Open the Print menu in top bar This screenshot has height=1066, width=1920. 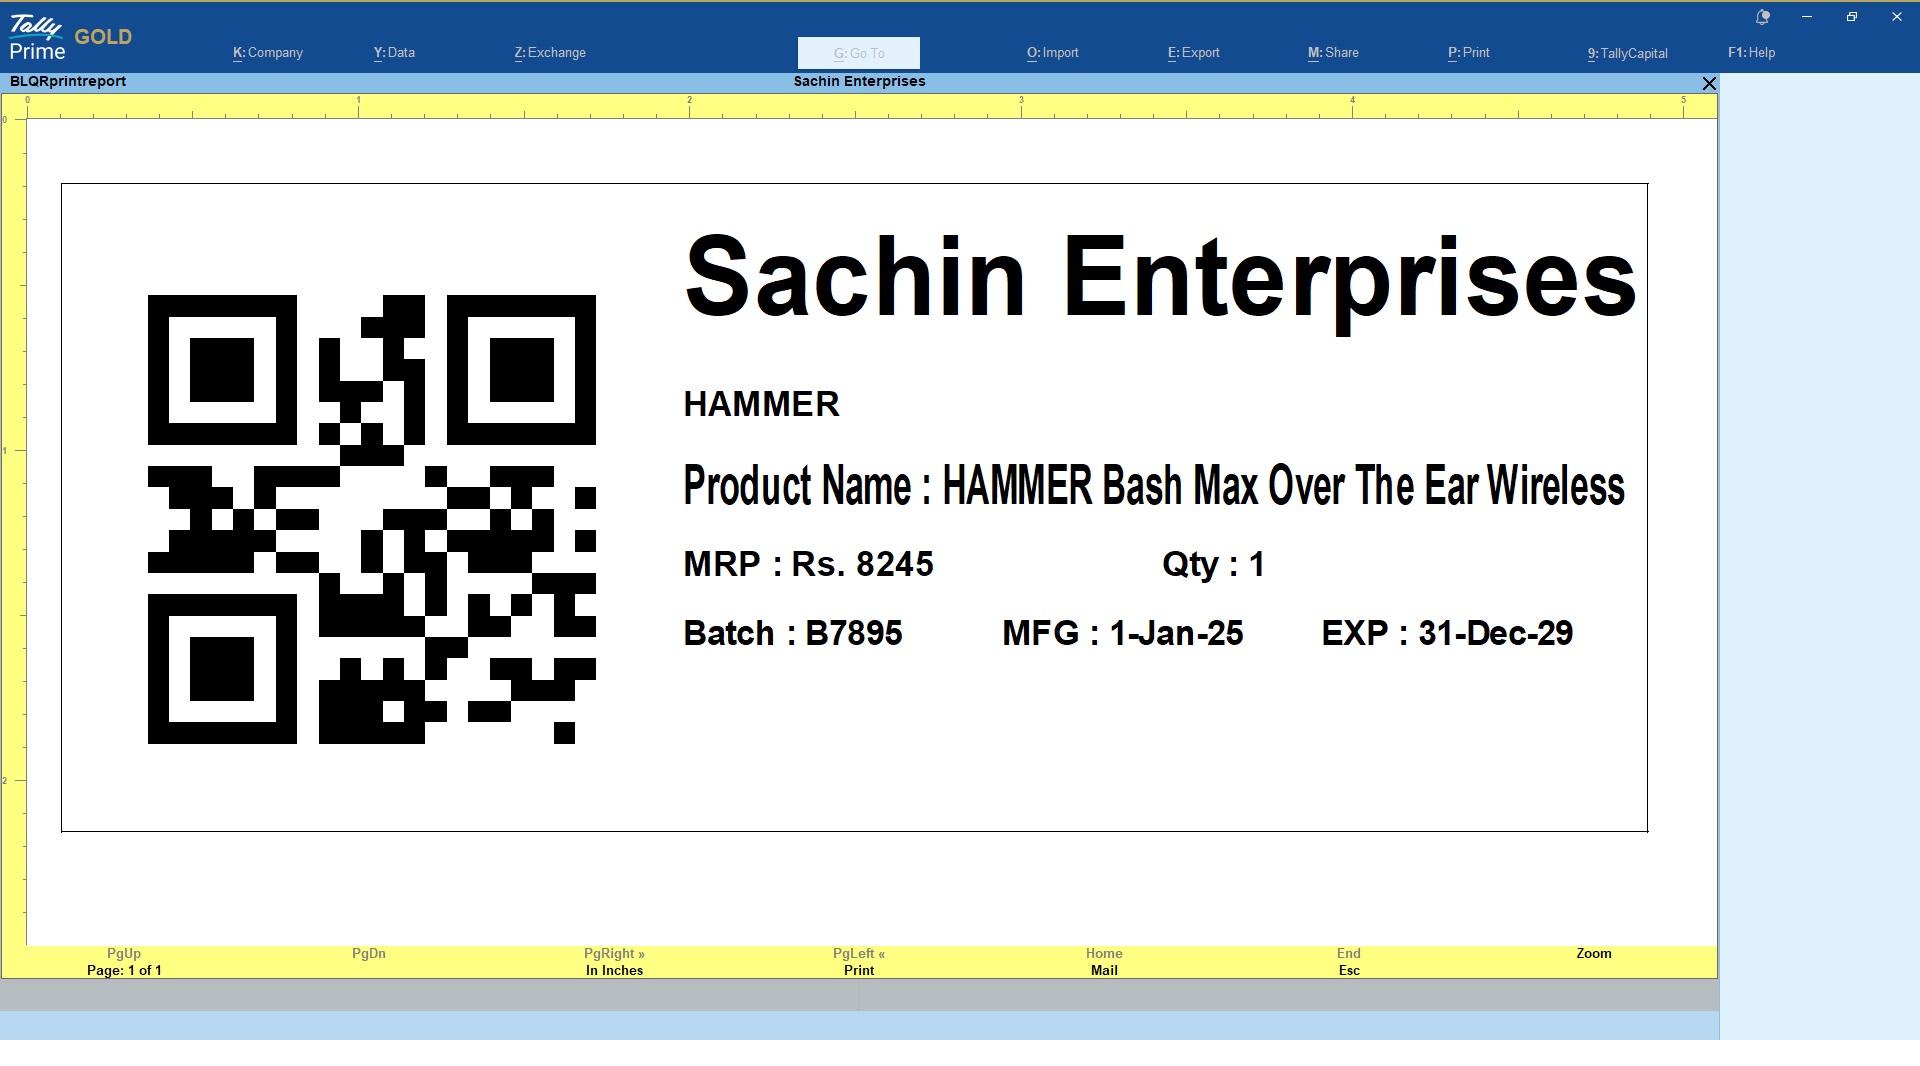click(1468, 53)
